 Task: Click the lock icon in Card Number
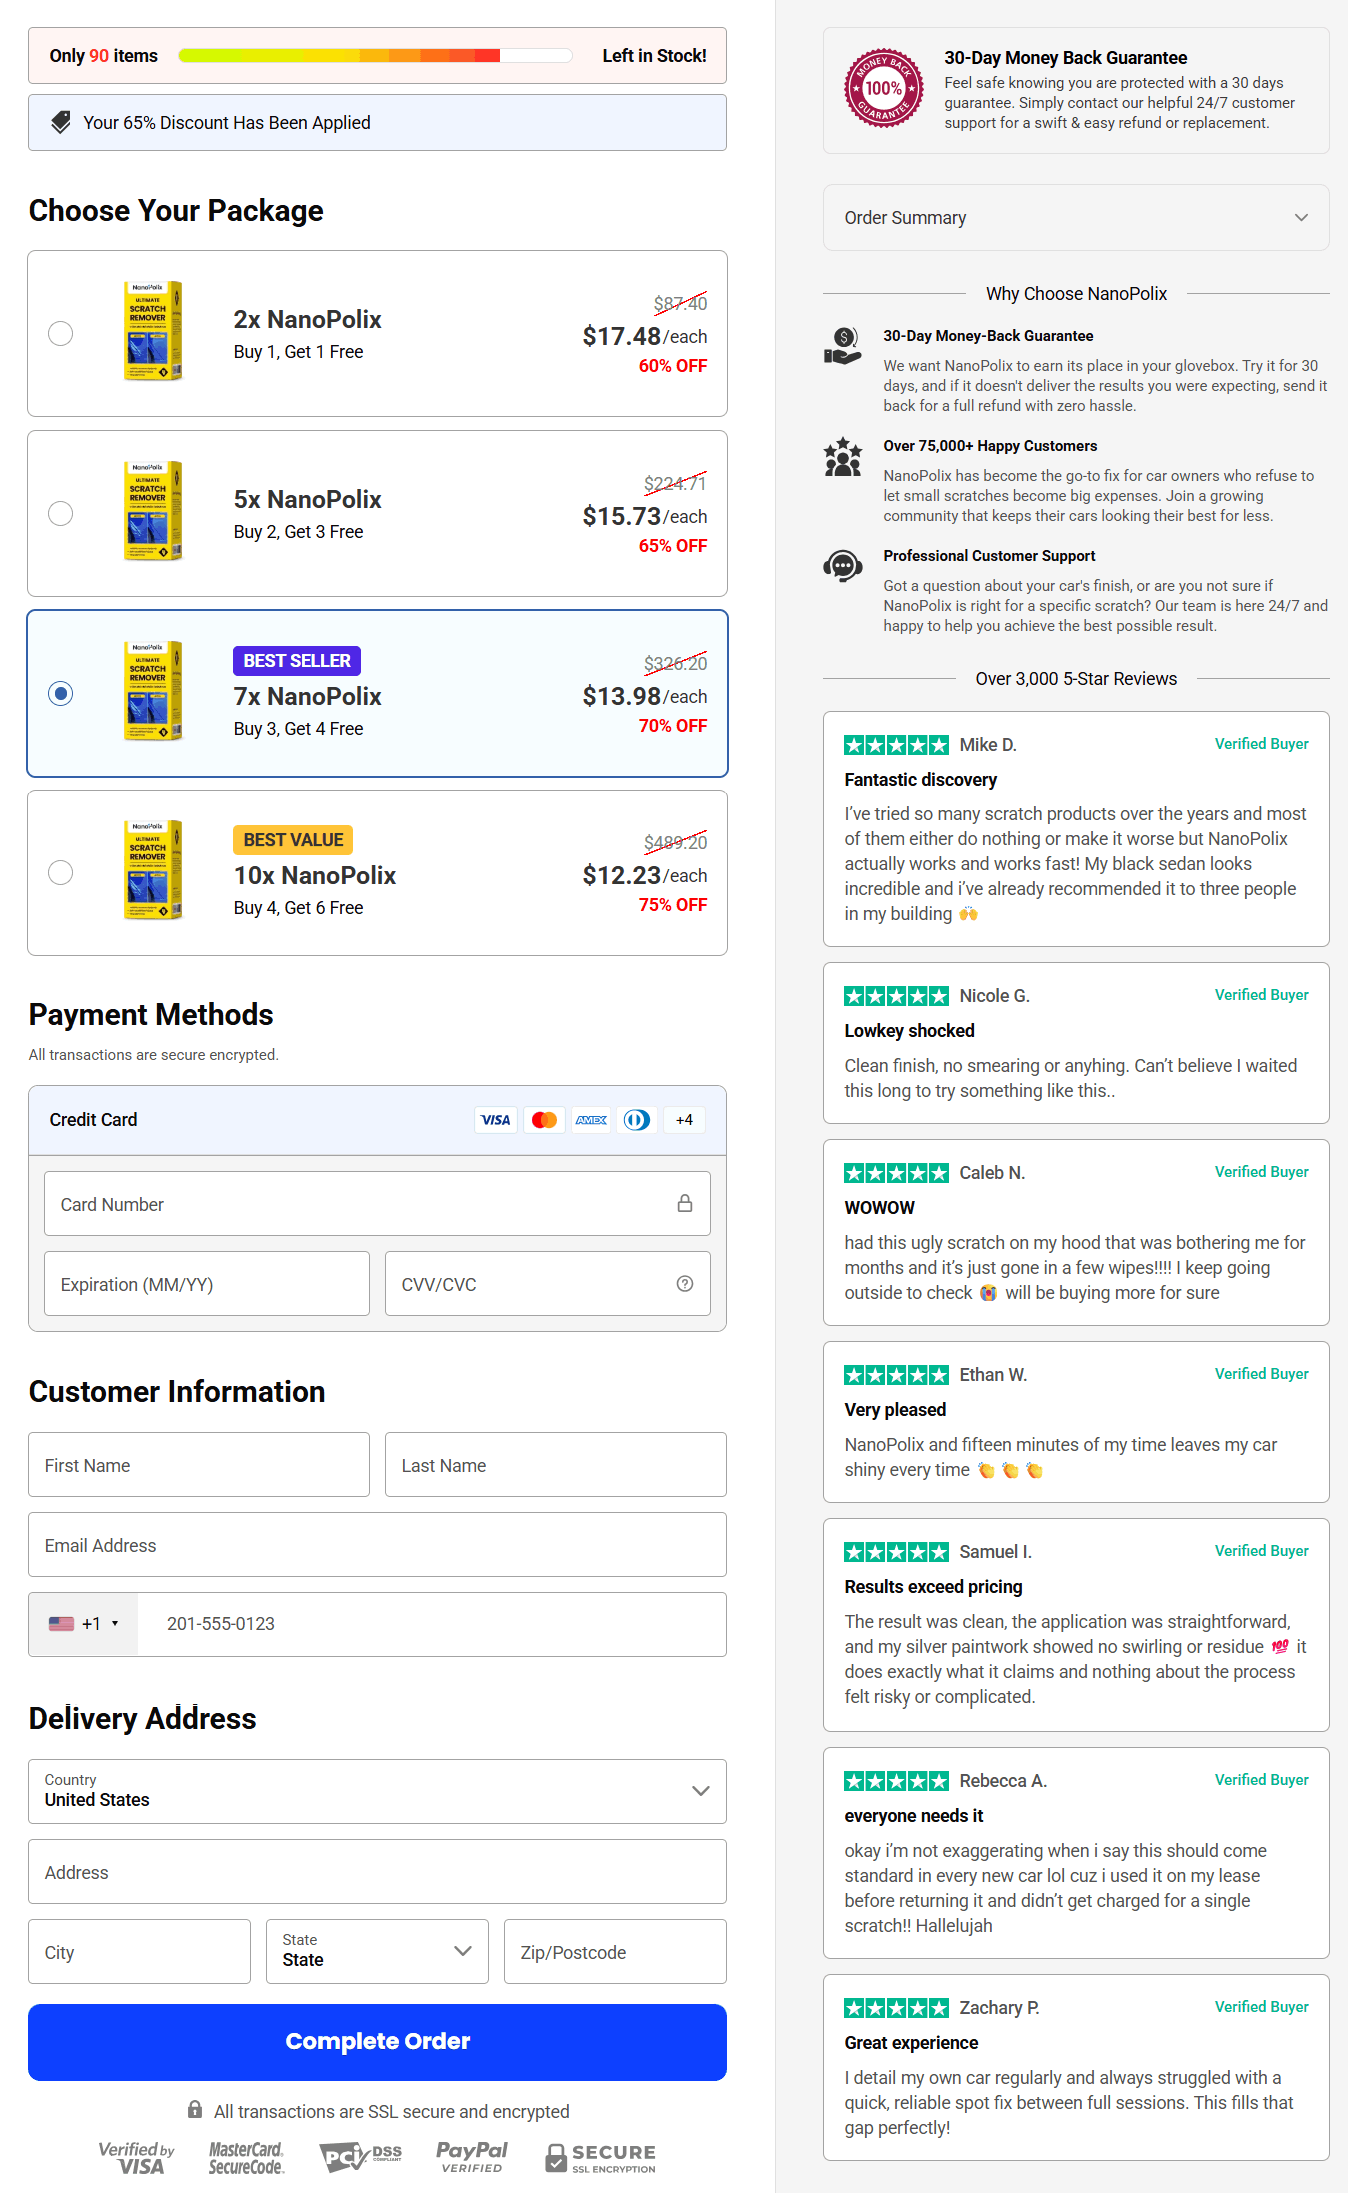pyautogui.click(x=685, y=1203)
